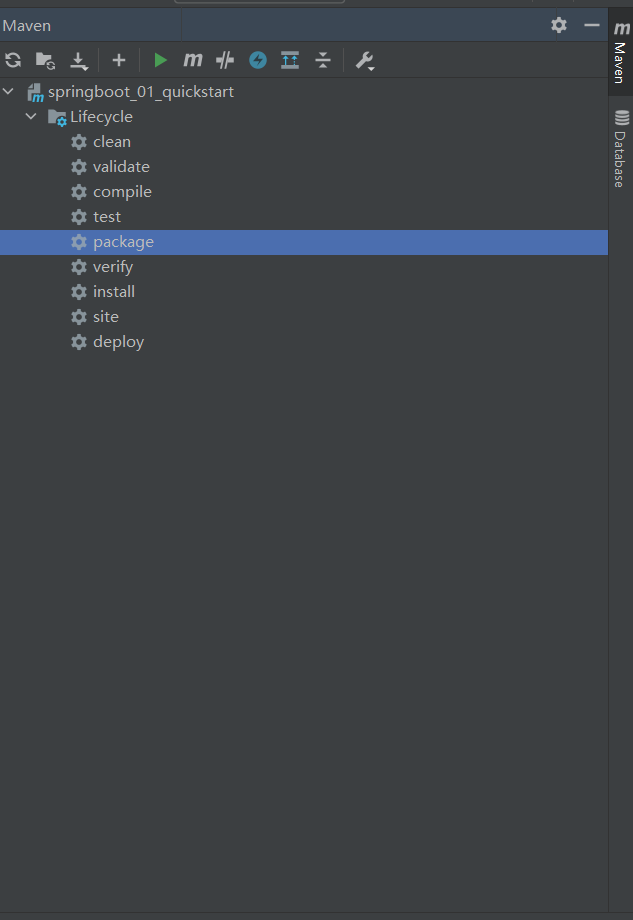The height and width of the screenshot is (920, 633).
Task: Run the selected Maven build with green arrow
Action: [160, 60]
